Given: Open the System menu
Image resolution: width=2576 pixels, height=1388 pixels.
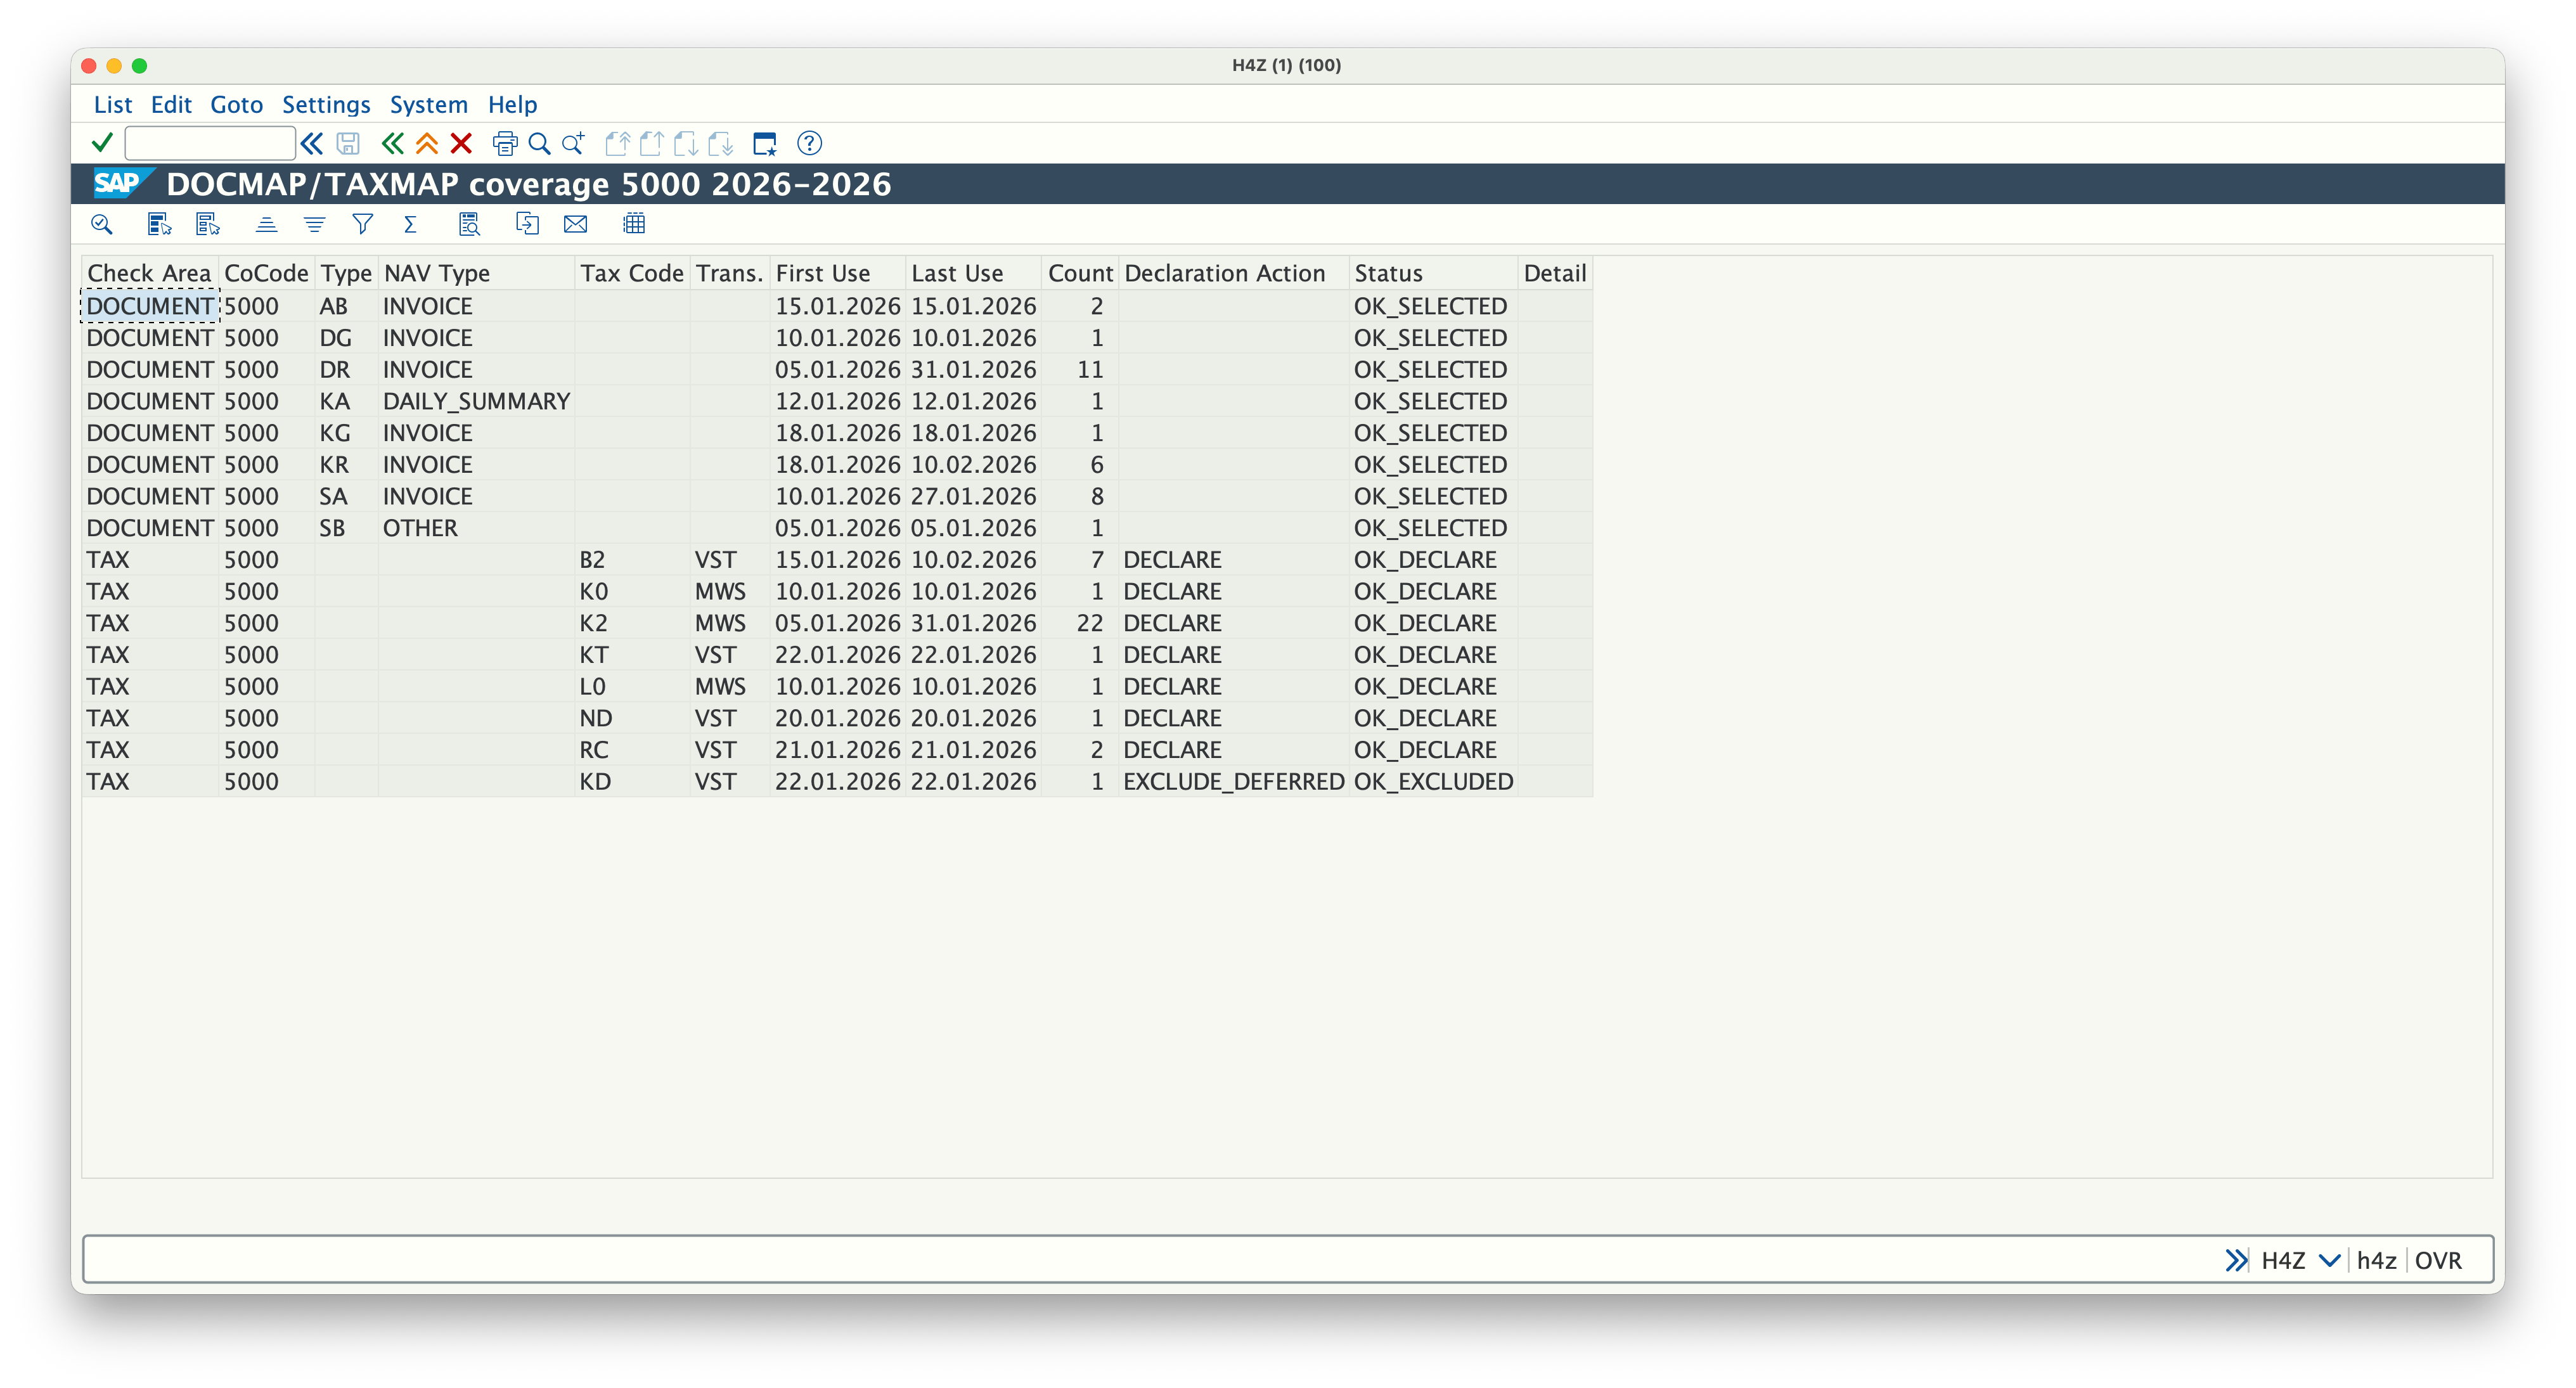Looking at the screenshot, I should coord(428,104).
